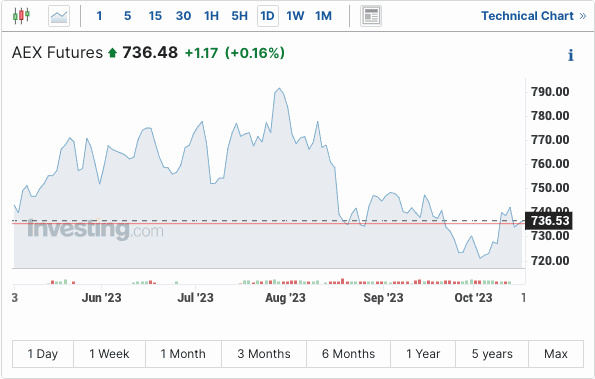595x379 pixels.
Task: Show the 3 Months range
Action: (x=264, y=354)
